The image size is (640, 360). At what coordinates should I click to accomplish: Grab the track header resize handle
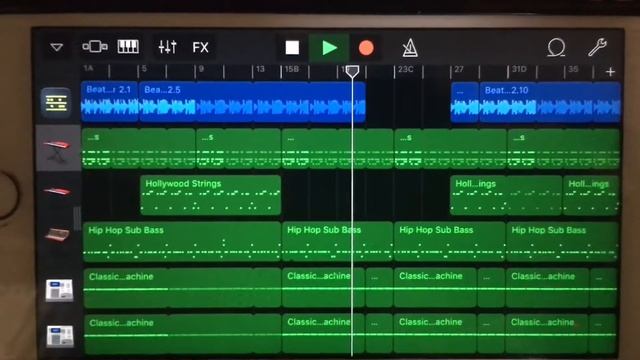[76, 218]
